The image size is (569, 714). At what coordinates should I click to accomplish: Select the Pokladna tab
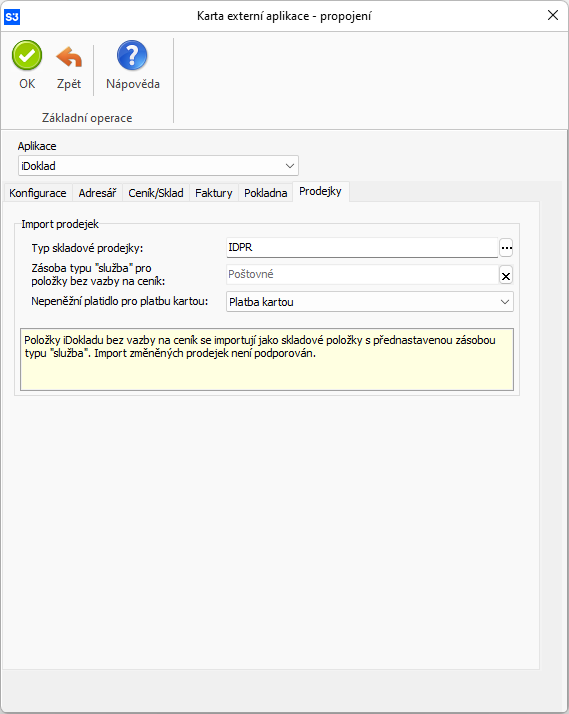coord(265,193)
